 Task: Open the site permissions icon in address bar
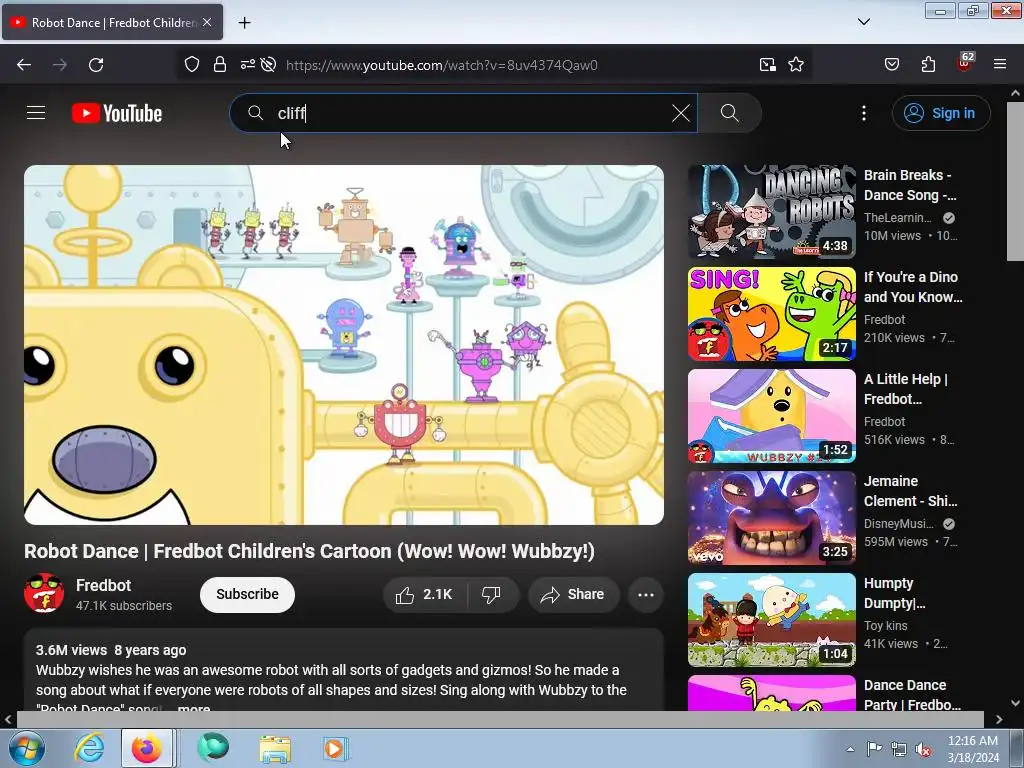pyautogui.click(x=248, y=65)
